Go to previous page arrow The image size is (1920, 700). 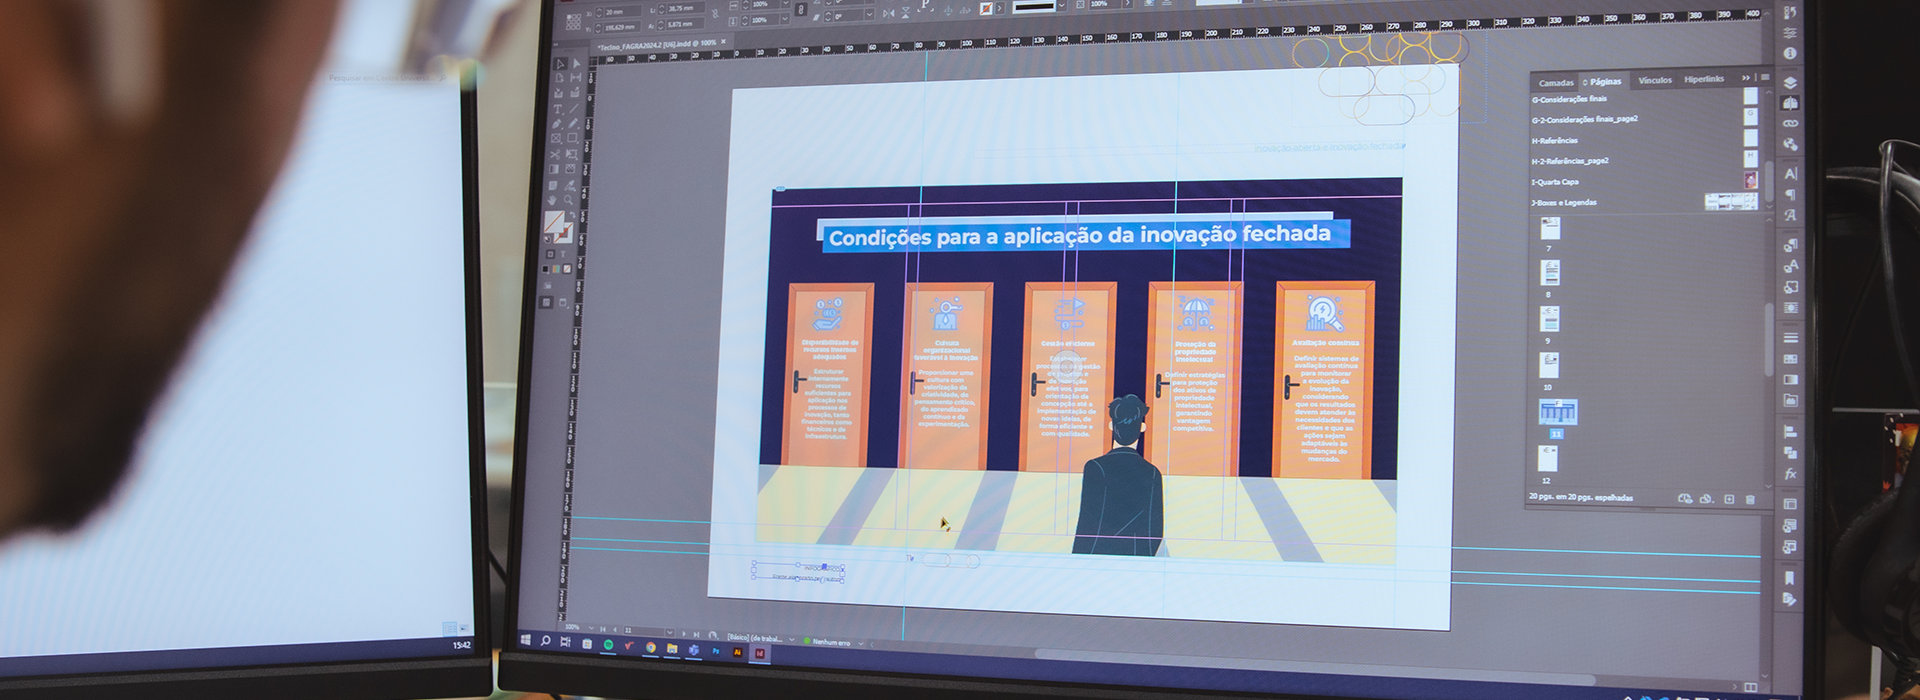615,630
